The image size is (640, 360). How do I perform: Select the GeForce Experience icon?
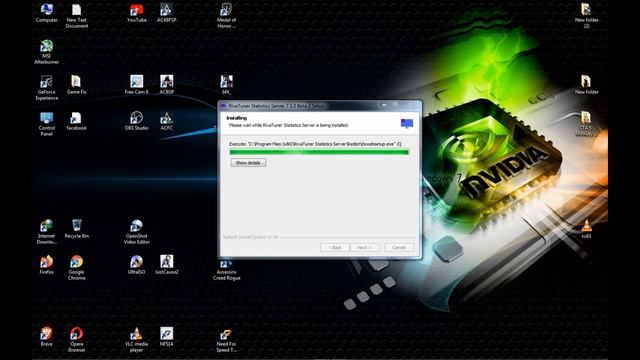(46, 88)
